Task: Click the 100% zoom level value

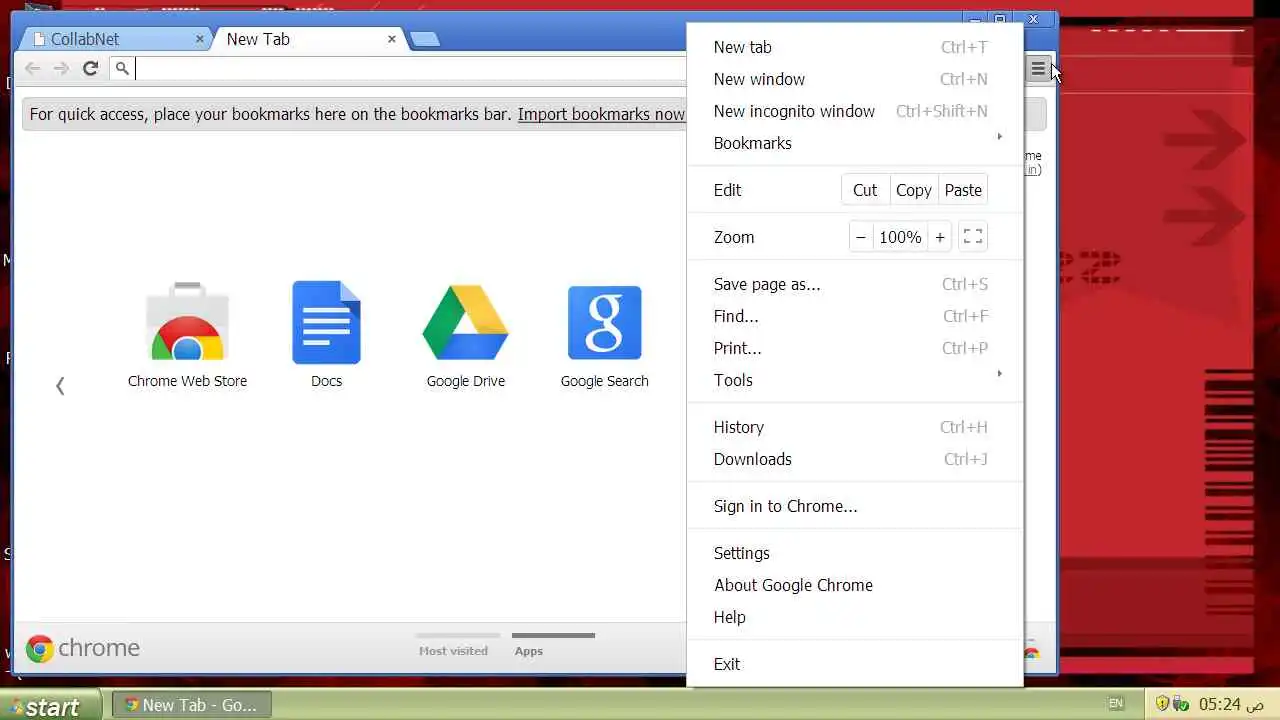Action: pyautogui.click(x=900, y=237)
